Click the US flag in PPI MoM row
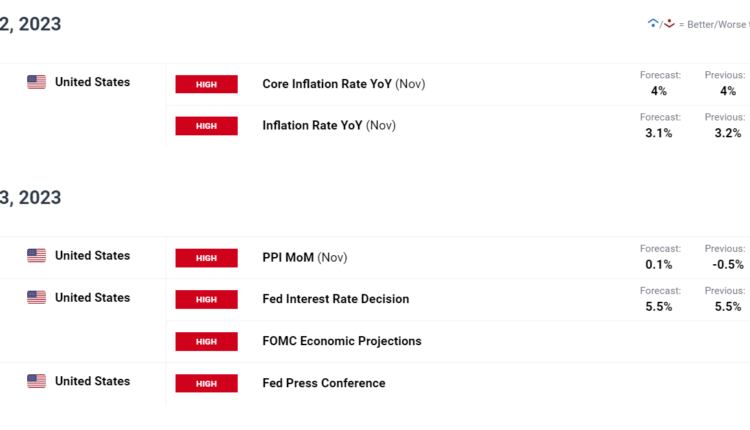The width and height of the screenshot is (750, 430). pos(36,256)
